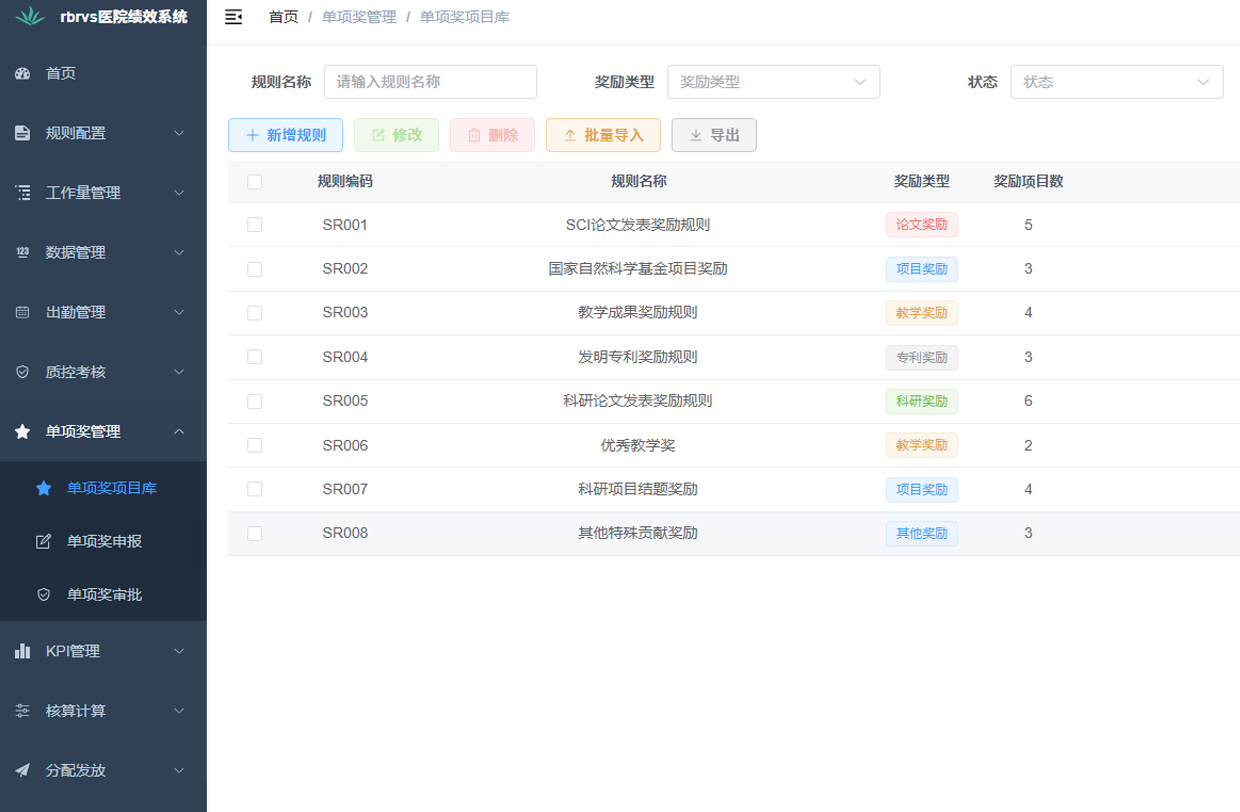Viewport: 1240px width, 812px height.
Task: Click the 规则名称 input field
Action: tap(430, 81)
